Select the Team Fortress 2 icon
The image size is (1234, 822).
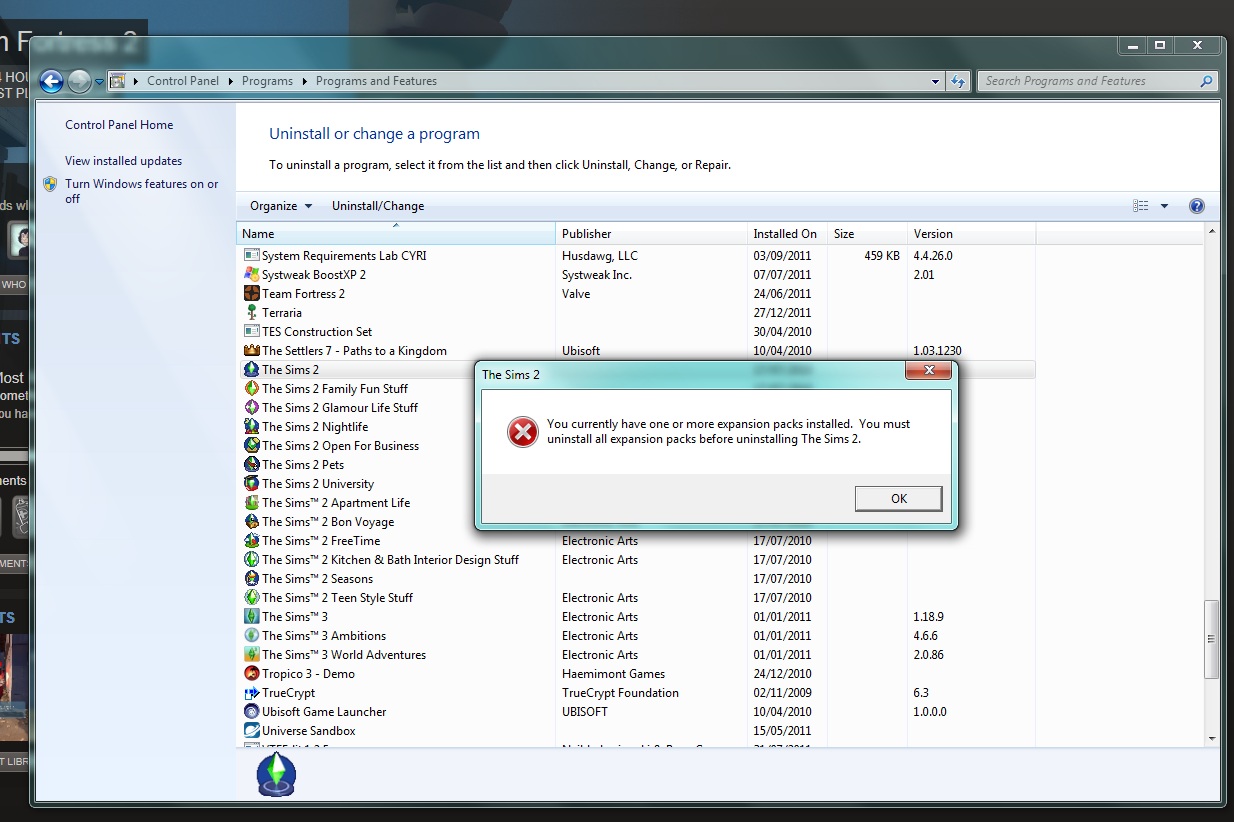click(x=252, y=294)
